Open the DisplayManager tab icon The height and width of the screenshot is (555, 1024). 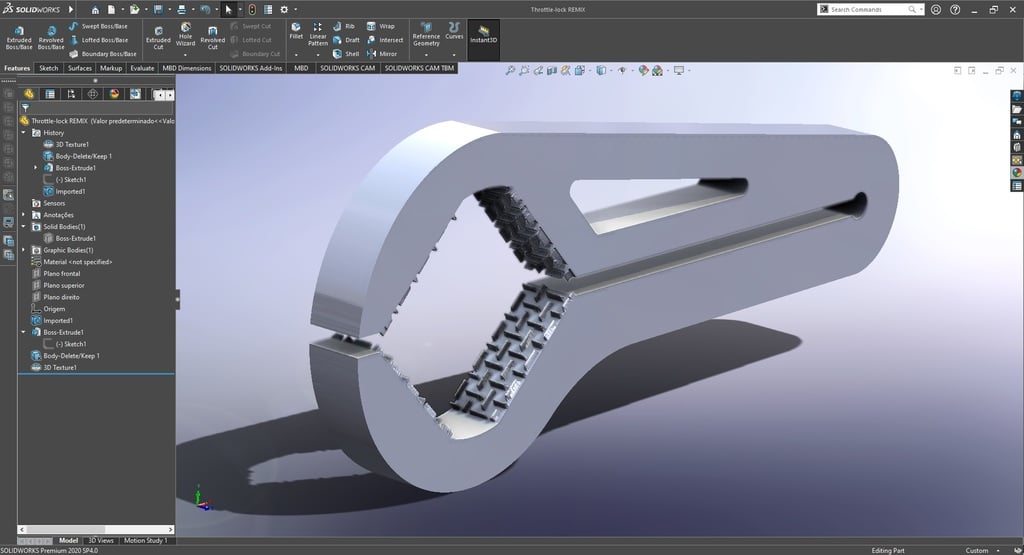[114, 94]
